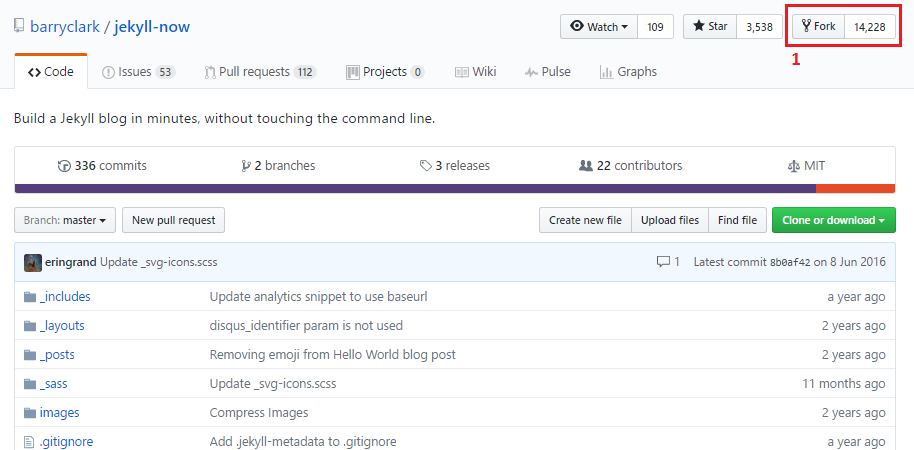Open the _layouts folder
Viewport: 914px width, 450px height.
(62, 326)
